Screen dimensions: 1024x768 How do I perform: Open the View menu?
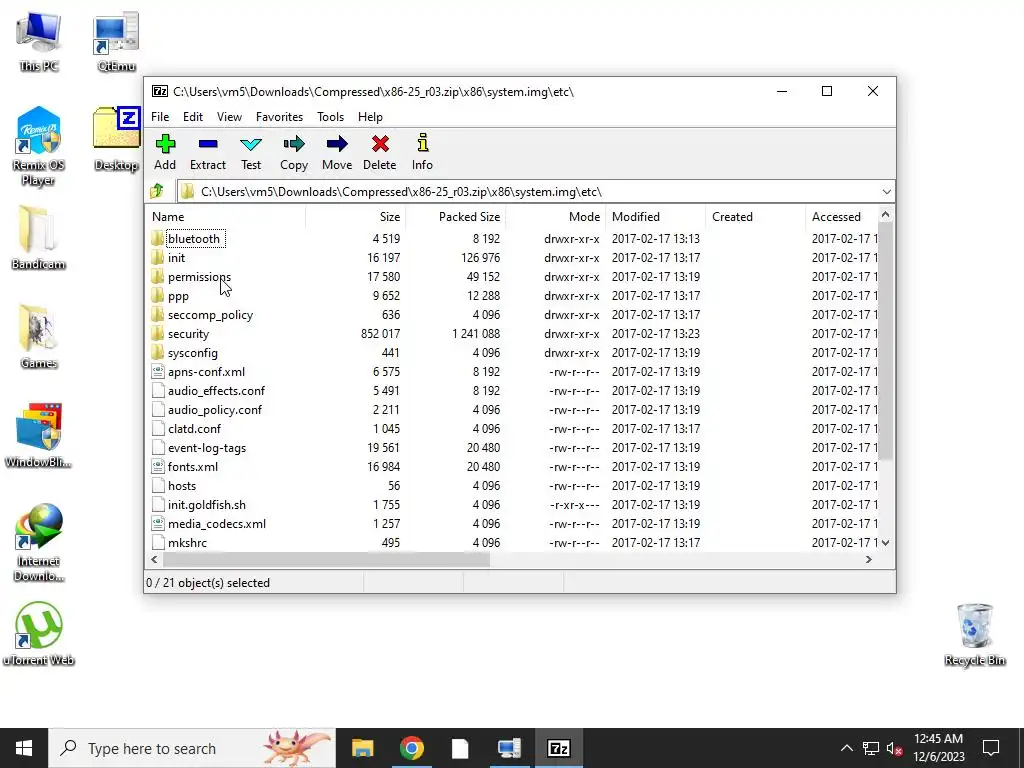point(229,117)
